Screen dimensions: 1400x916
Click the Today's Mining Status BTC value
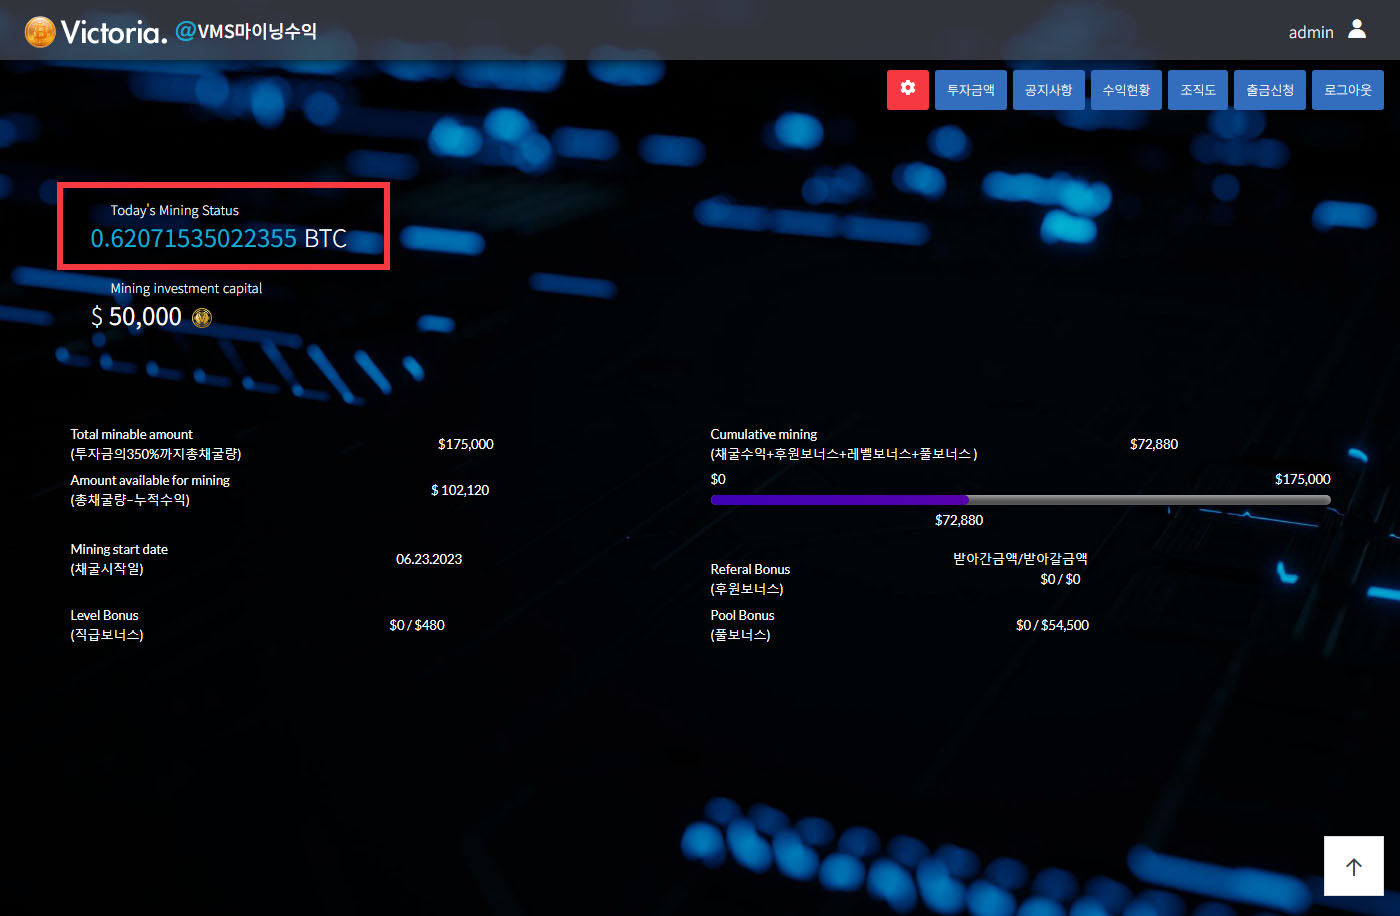[x=218, y=238]
